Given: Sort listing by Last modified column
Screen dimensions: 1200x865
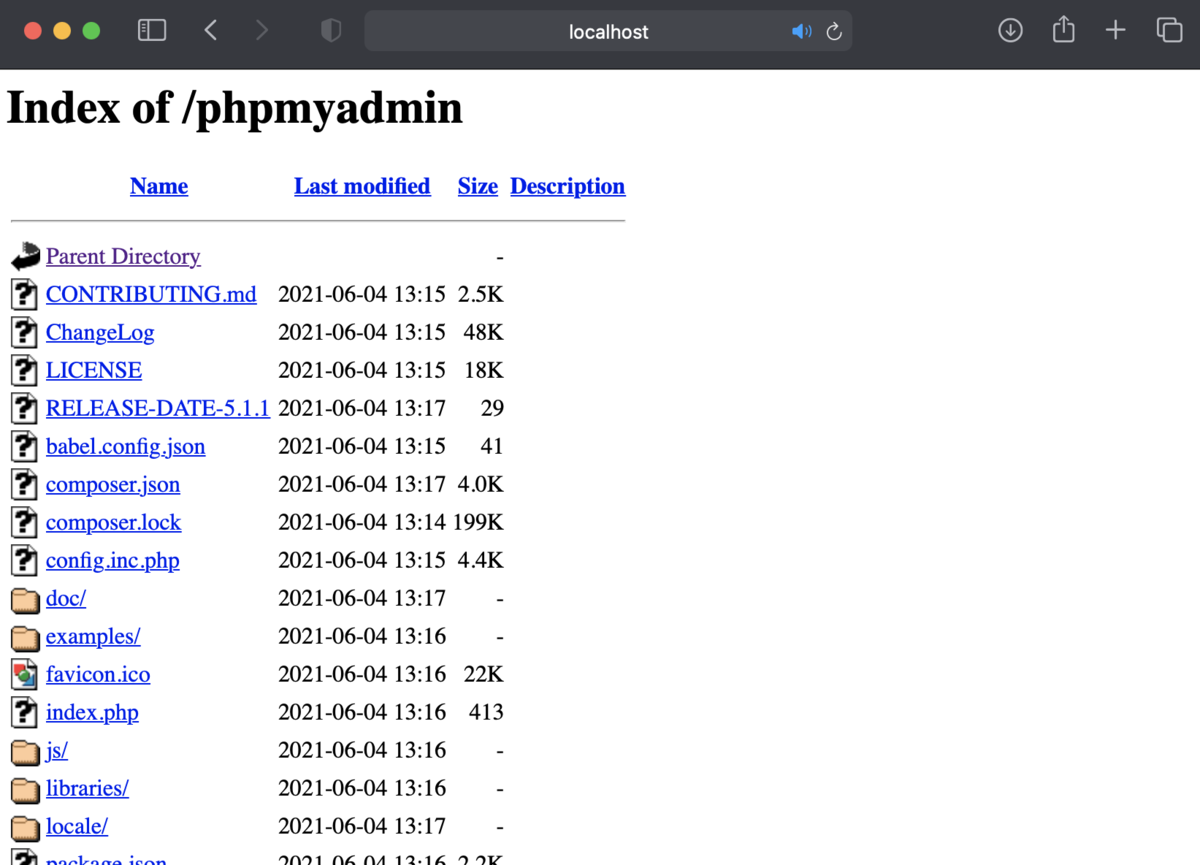Looking at the screenshot, I should 362,186.
